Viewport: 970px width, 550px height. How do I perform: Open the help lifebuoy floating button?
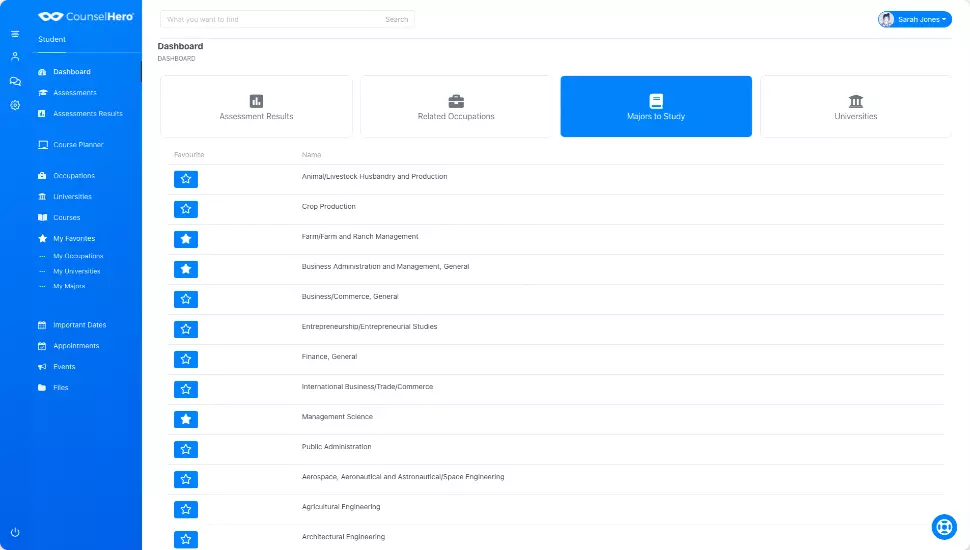943,526
